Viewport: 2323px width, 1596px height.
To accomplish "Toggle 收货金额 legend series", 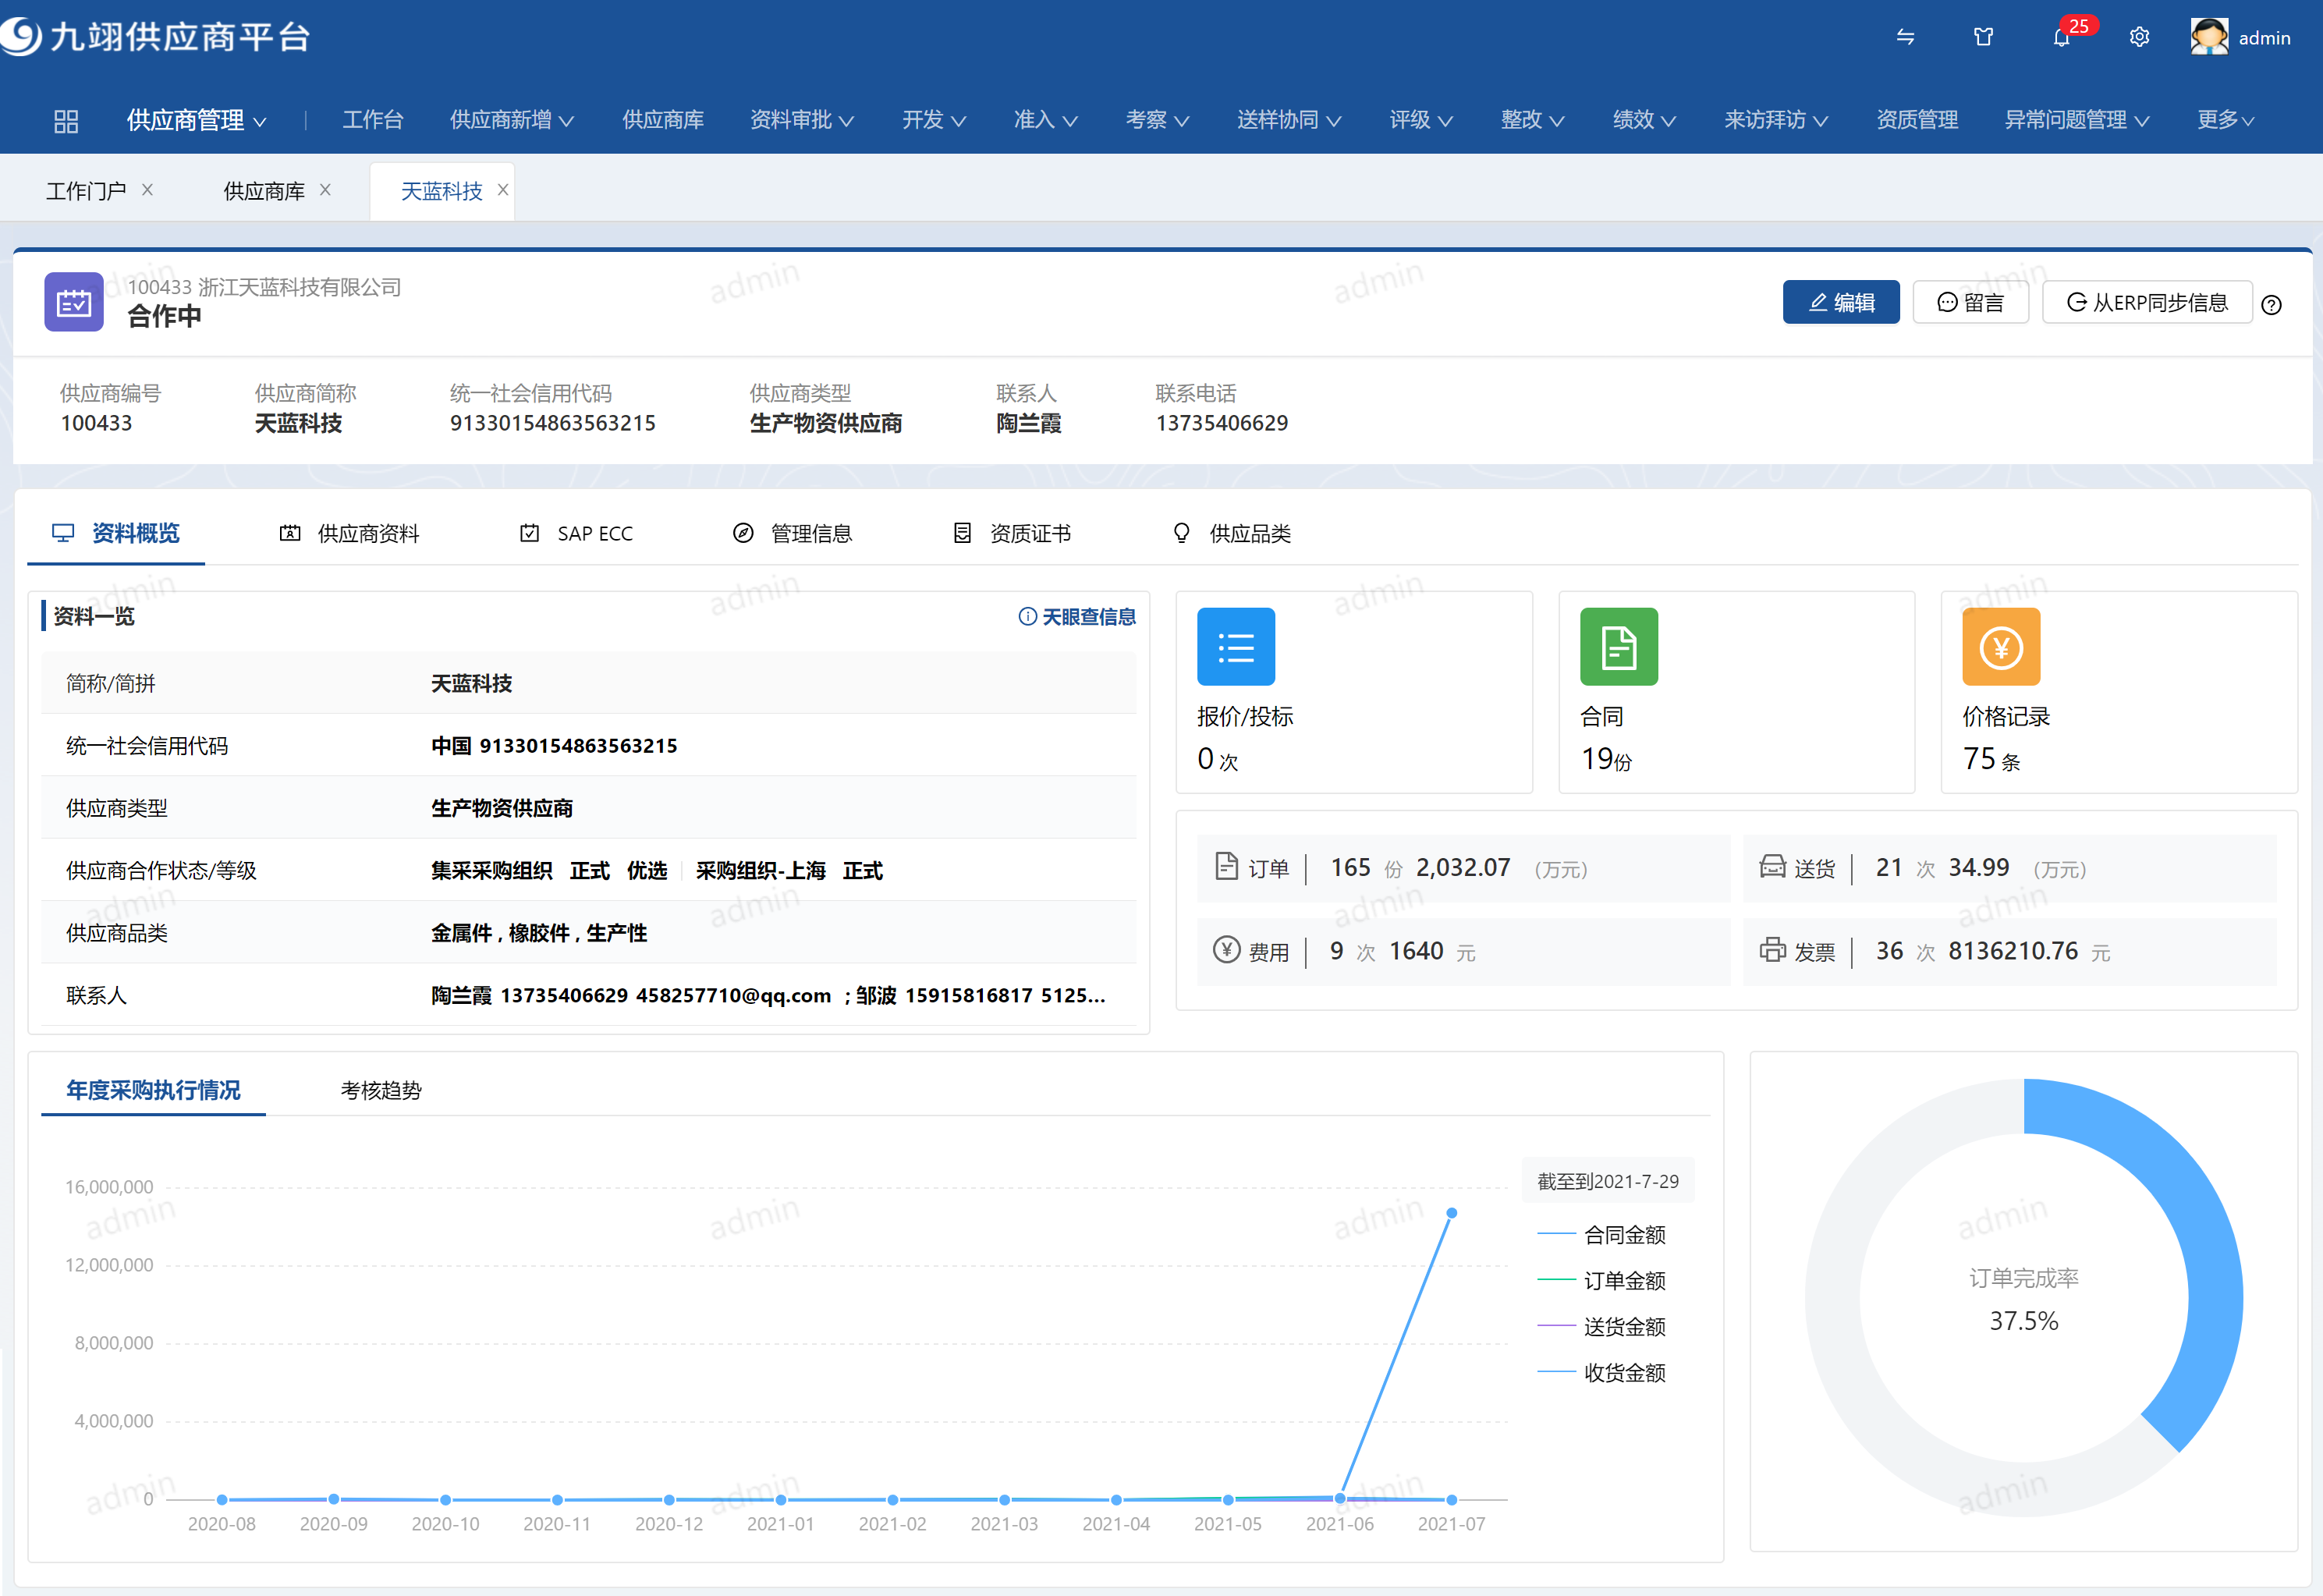I will click(x=1601, y=1373).
